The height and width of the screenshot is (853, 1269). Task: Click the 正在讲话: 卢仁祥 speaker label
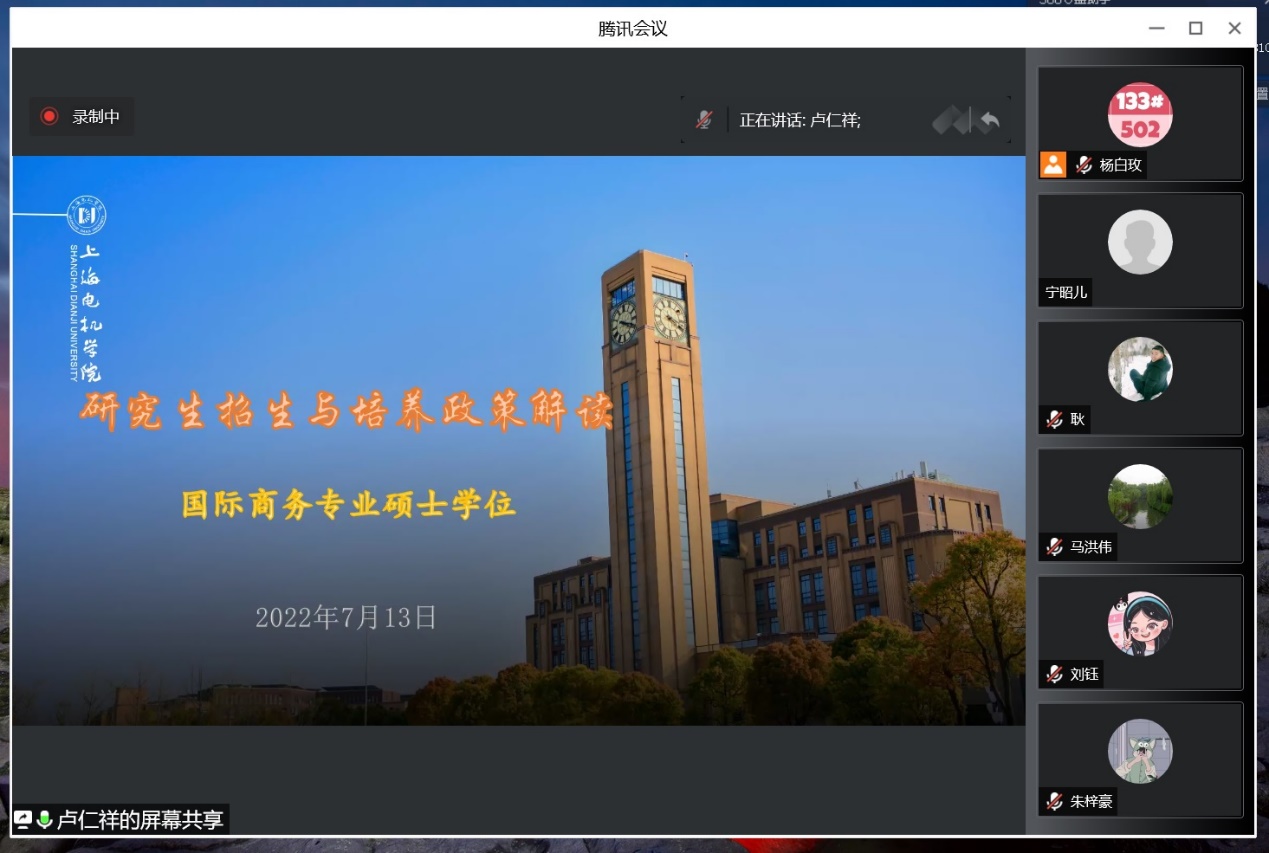[799, 120]
